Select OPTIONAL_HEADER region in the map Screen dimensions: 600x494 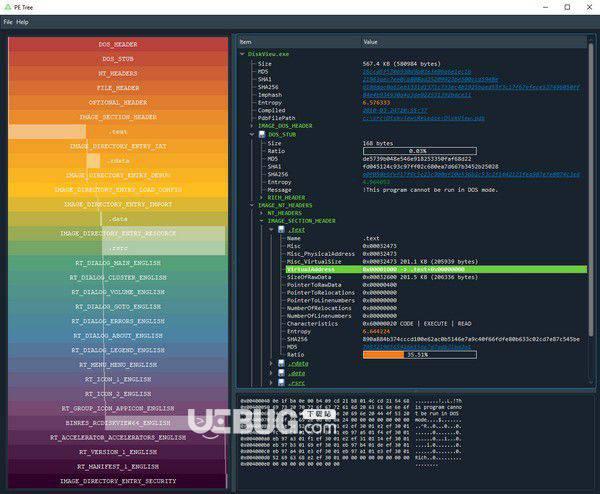pyautogui.click(x=118, y=102)
